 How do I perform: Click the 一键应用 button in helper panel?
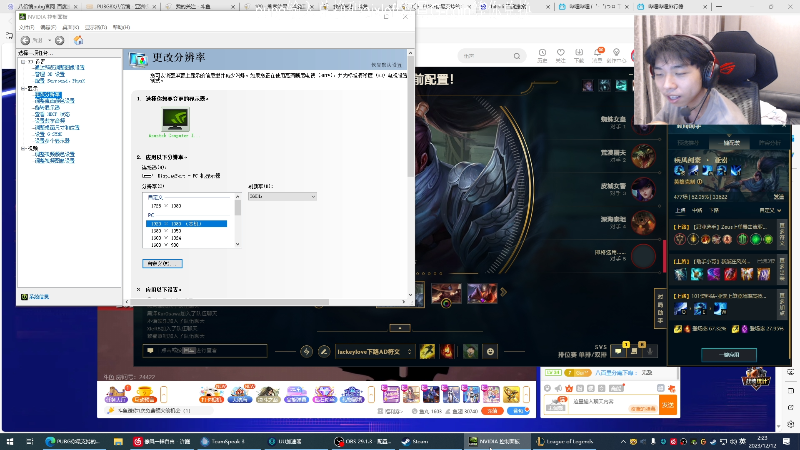[x=729, y=355]
